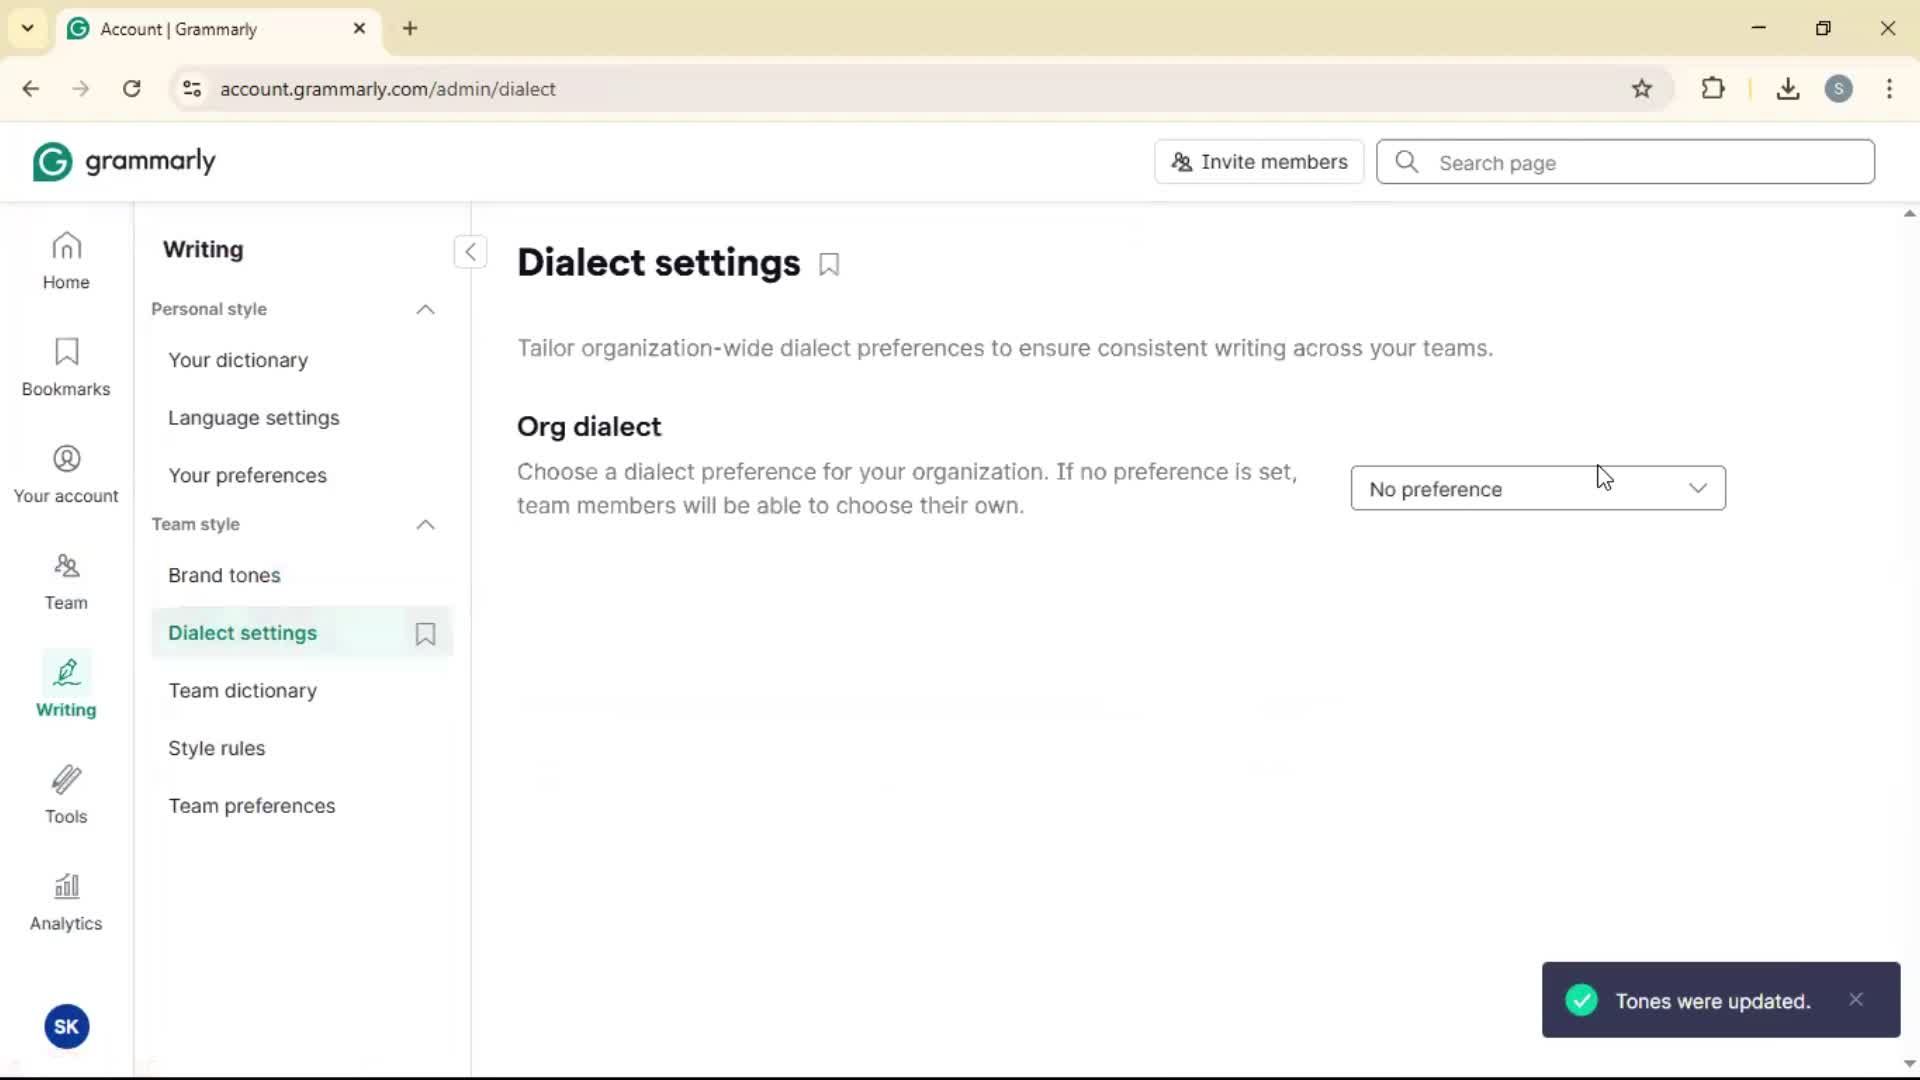Viewport: 1920px width, 1080px height.
Task: Open the Your account section icon
Action: click(x=66, y=474)
